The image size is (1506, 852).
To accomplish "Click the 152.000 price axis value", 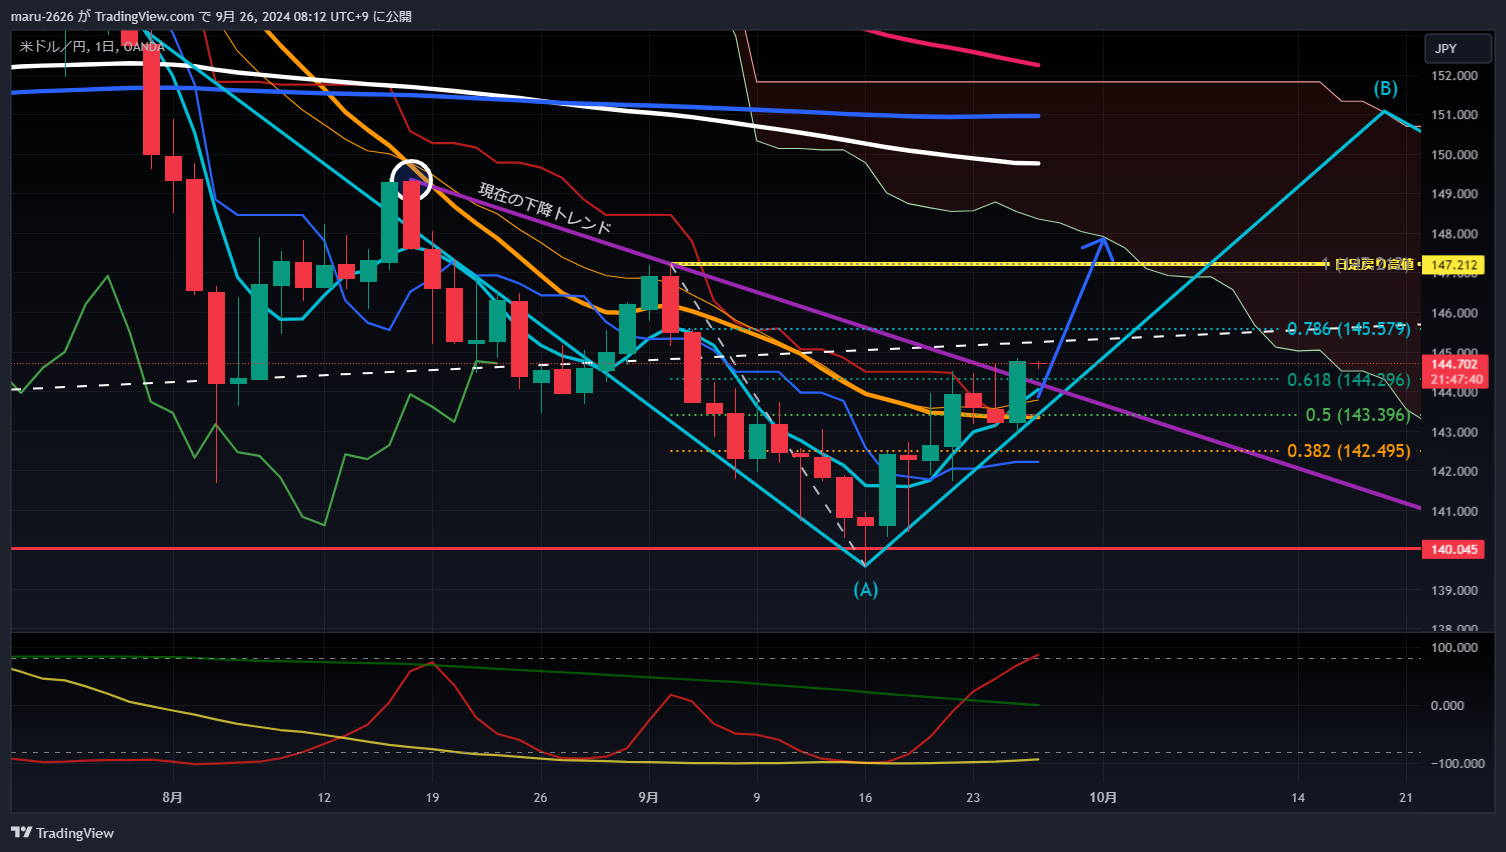I will pos(1454,75).
